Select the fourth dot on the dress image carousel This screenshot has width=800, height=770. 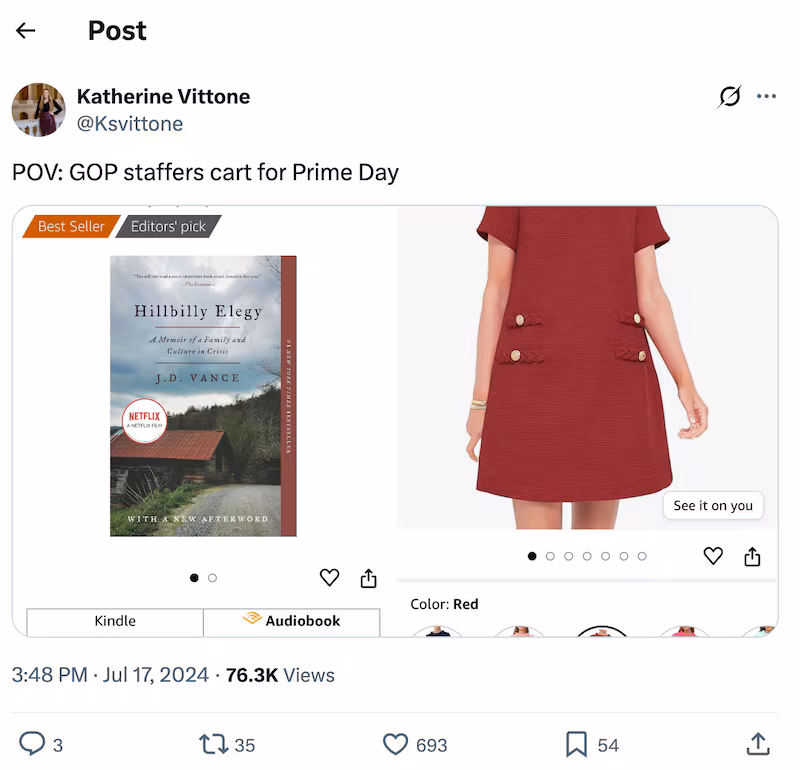pyautogui.click(x=585, y=556)
